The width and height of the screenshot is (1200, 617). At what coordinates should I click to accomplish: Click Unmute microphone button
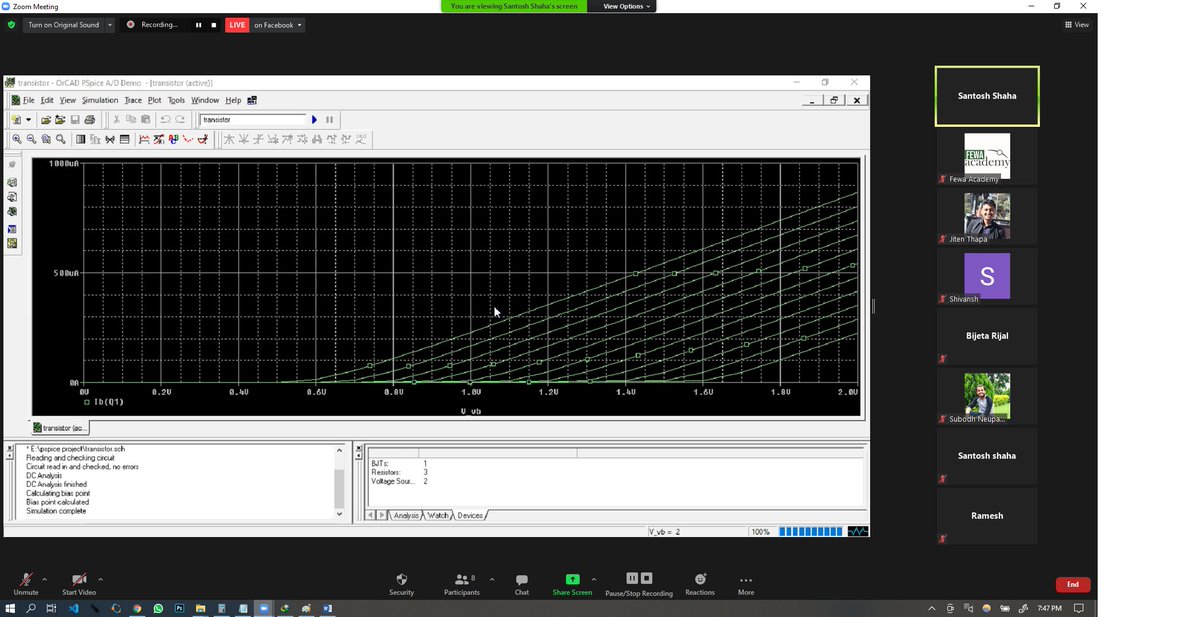(26, 584)
